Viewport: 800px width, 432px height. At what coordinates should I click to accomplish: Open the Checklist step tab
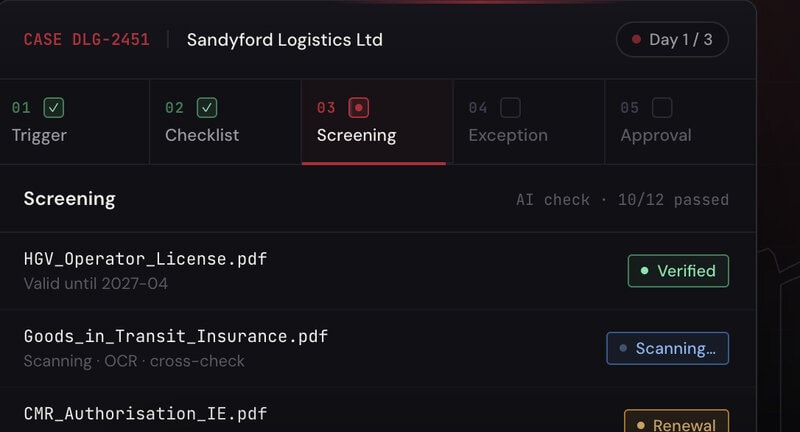pos(226,122)
